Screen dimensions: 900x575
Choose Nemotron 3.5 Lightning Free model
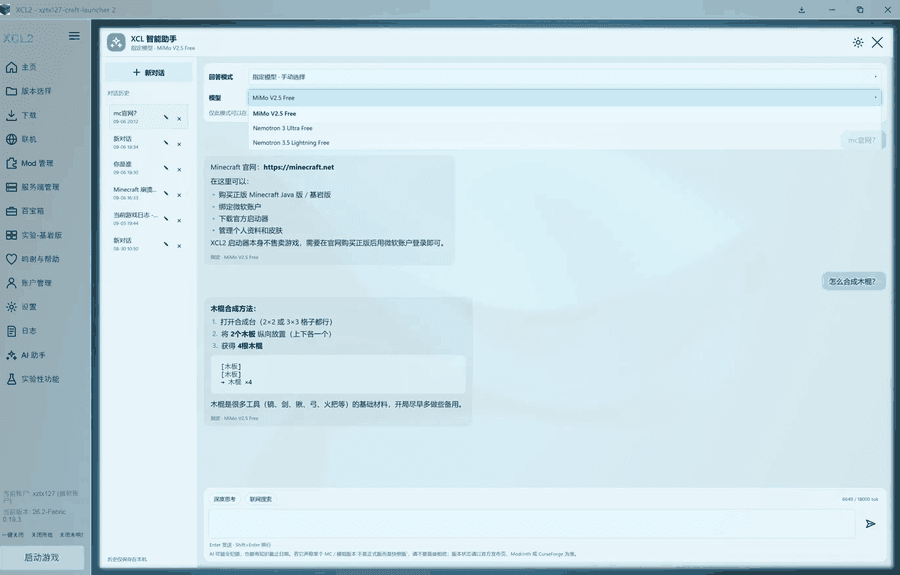[565, 142]
